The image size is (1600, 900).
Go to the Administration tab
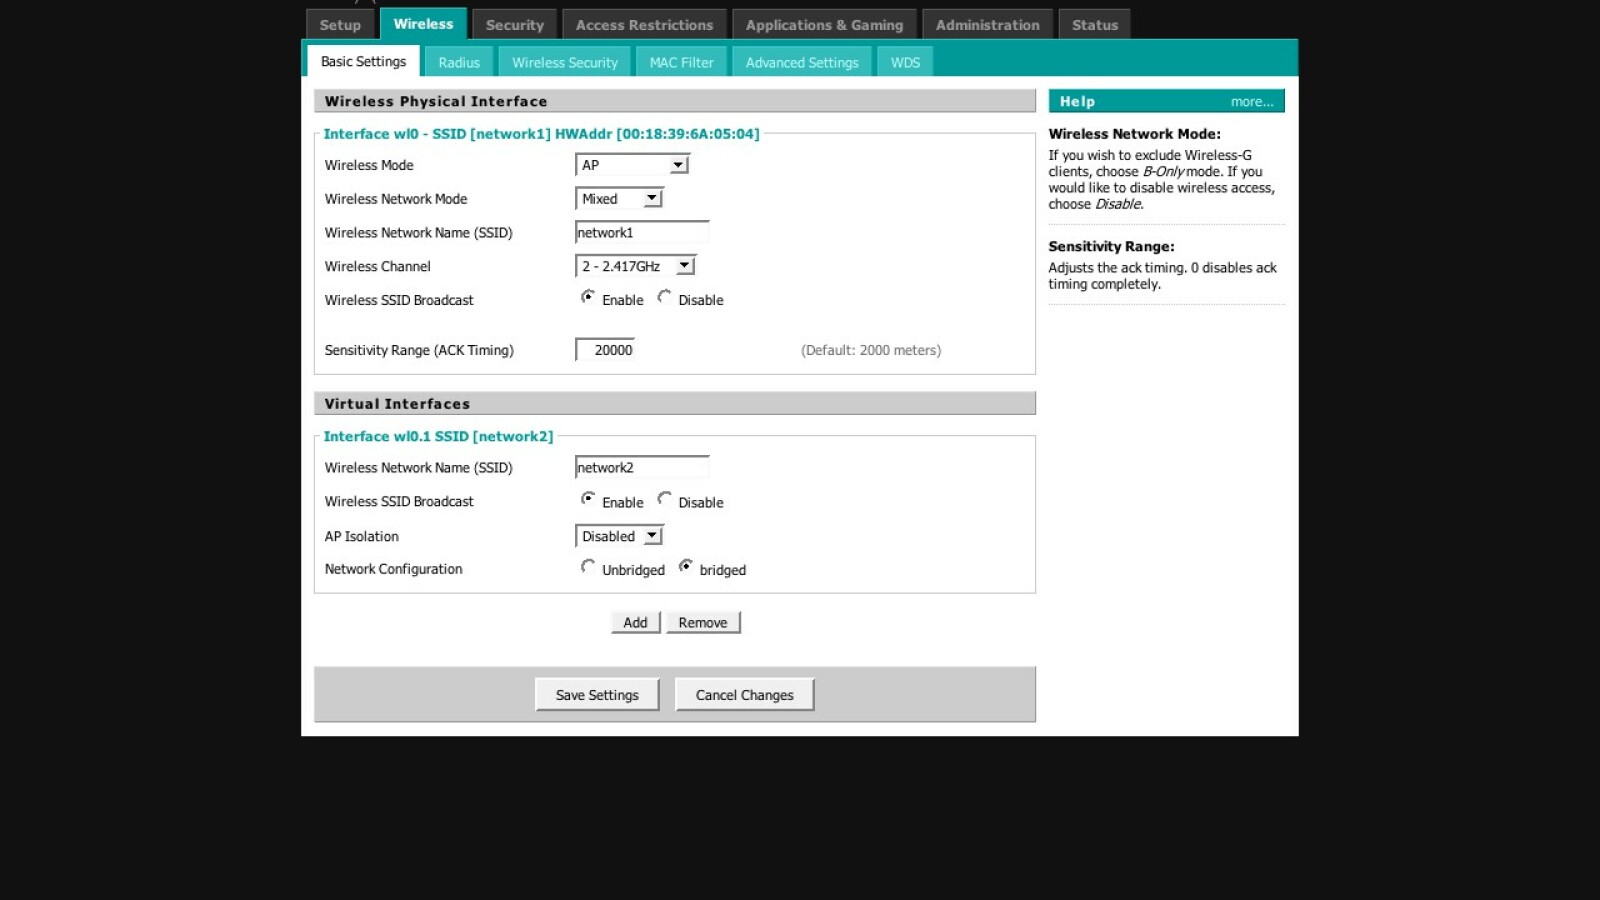tap(987, 25)
